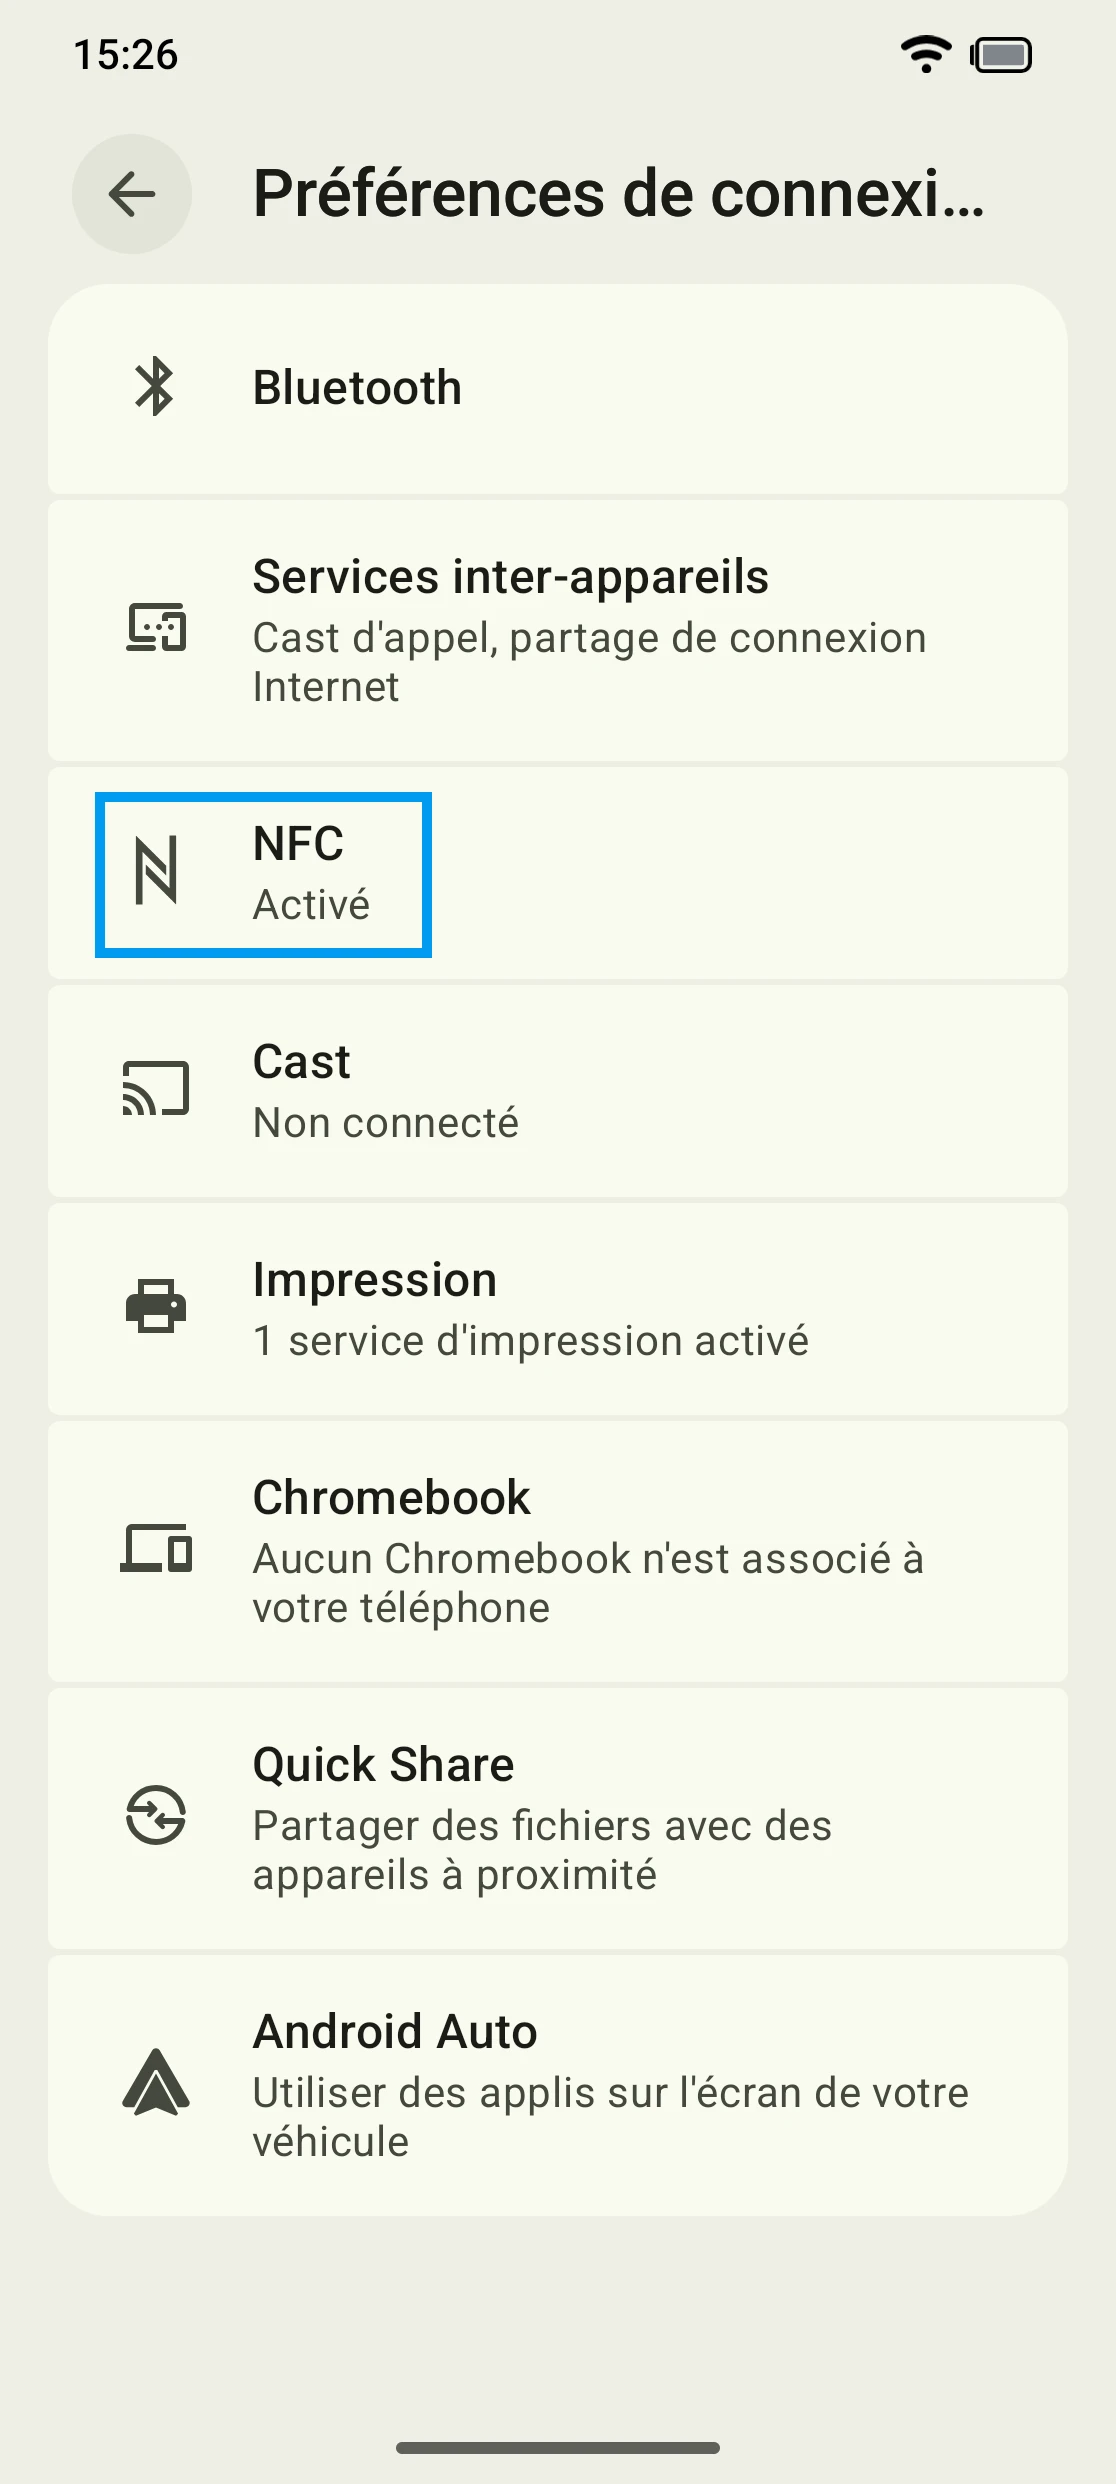Open Bluetooth settings
Screen dimensions: 1116x2484
coord(357,388)
